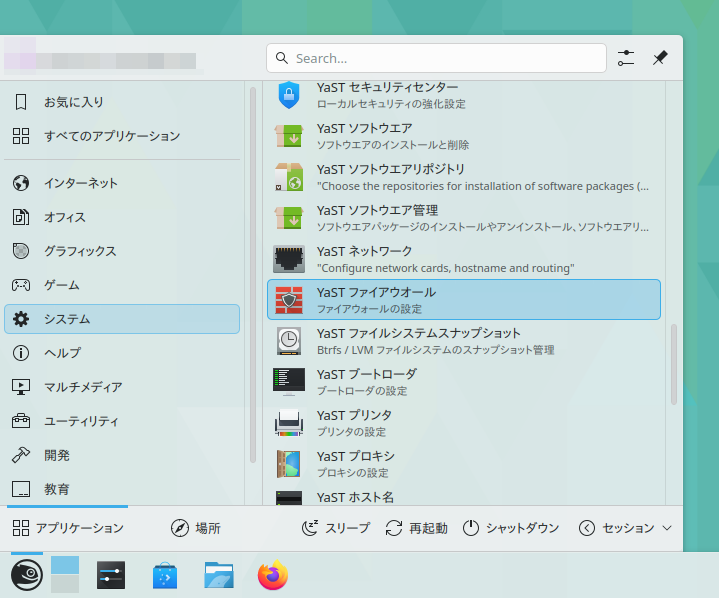This screenshot has height=598, width=719.
Task: Click the 再起動 restart button
Action: (x=416, y=528)
